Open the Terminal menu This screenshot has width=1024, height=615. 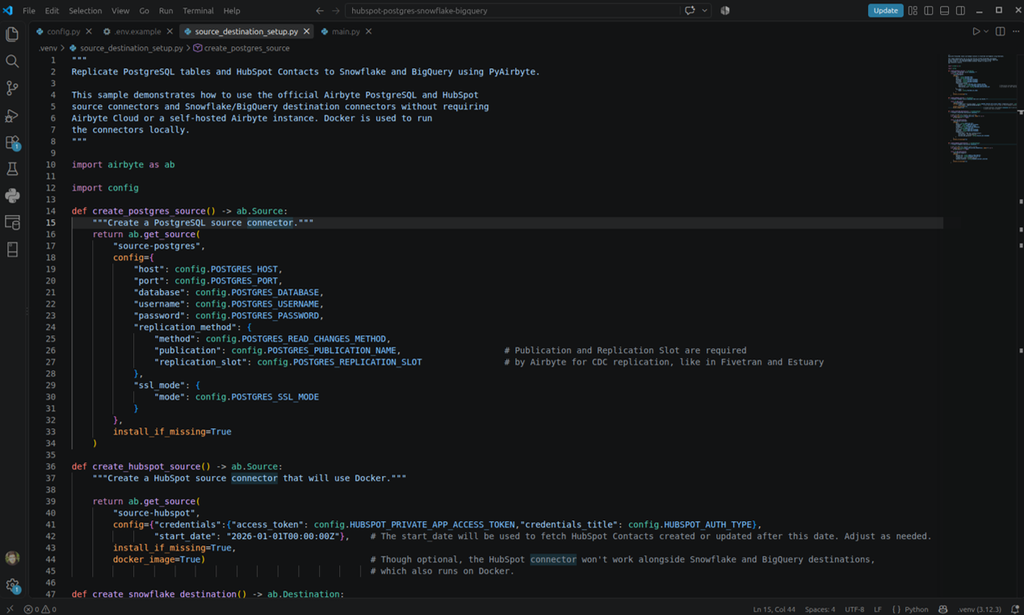pyautogui.click(x=198, y=10)
